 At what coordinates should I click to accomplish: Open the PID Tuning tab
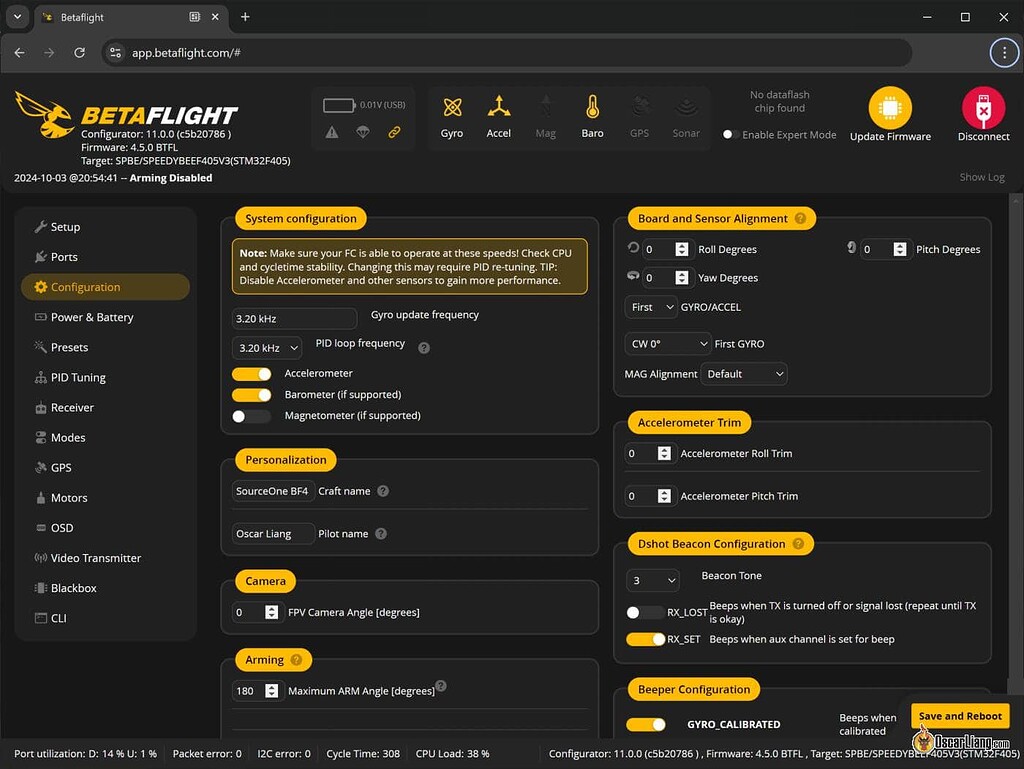105,377
